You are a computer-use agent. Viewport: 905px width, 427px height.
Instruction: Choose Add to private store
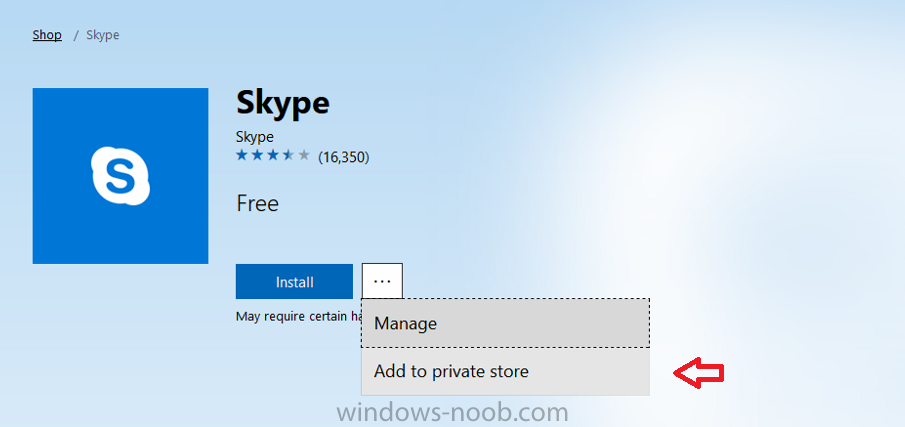coord(506,372)
